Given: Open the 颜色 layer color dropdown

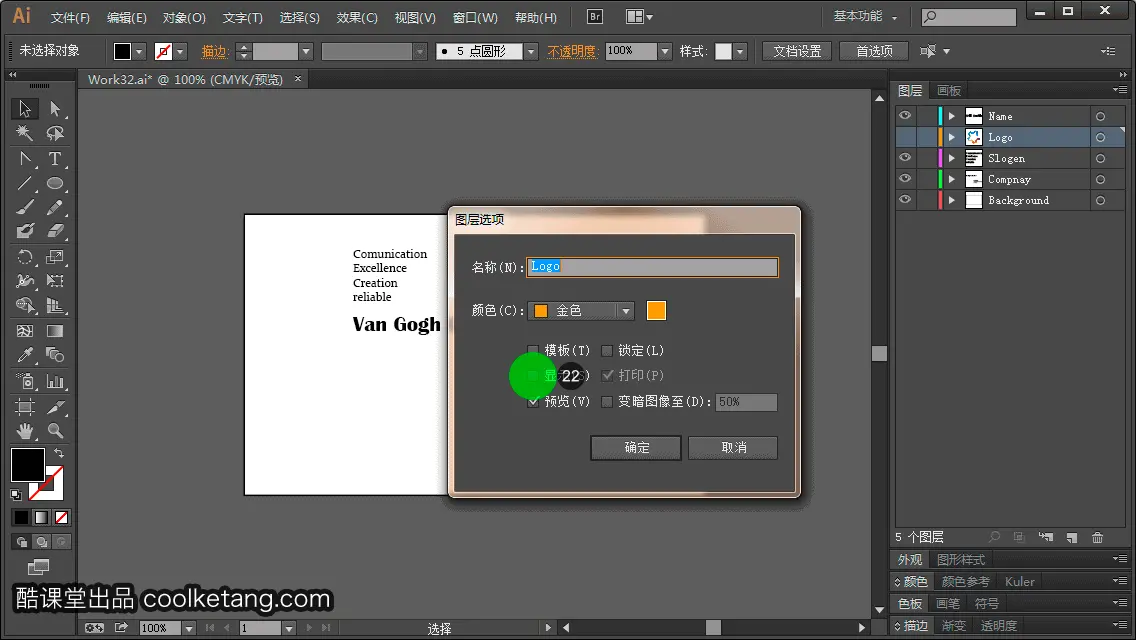Looking at the screenshot, I should [x=581, y=311].
